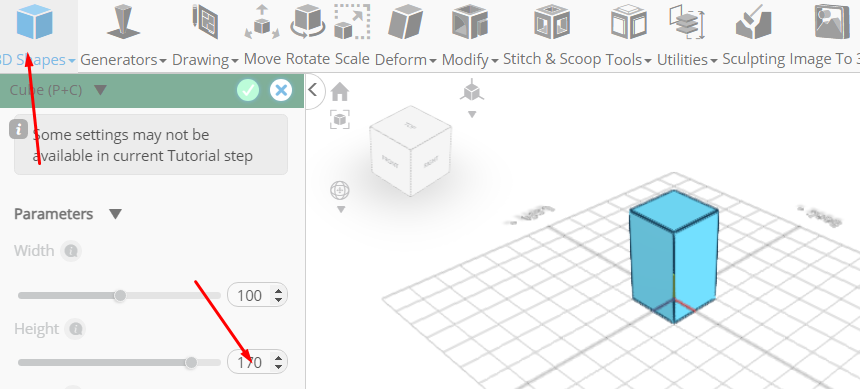Image resolution: width=860 pixels, height=389 pixels.
Task: Click the RIGHT face of view cube
Action: 431,162
